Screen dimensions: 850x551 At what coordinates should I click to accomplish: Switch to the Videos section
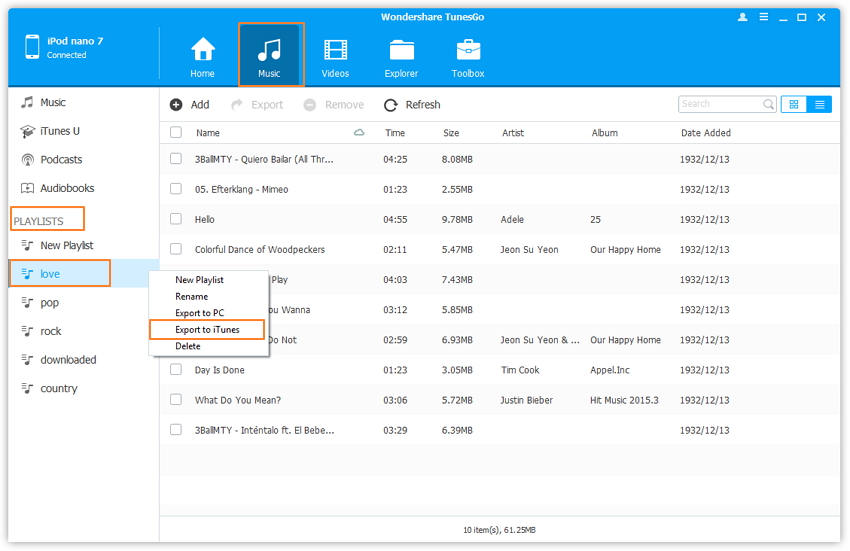click(x=335, y=50)
